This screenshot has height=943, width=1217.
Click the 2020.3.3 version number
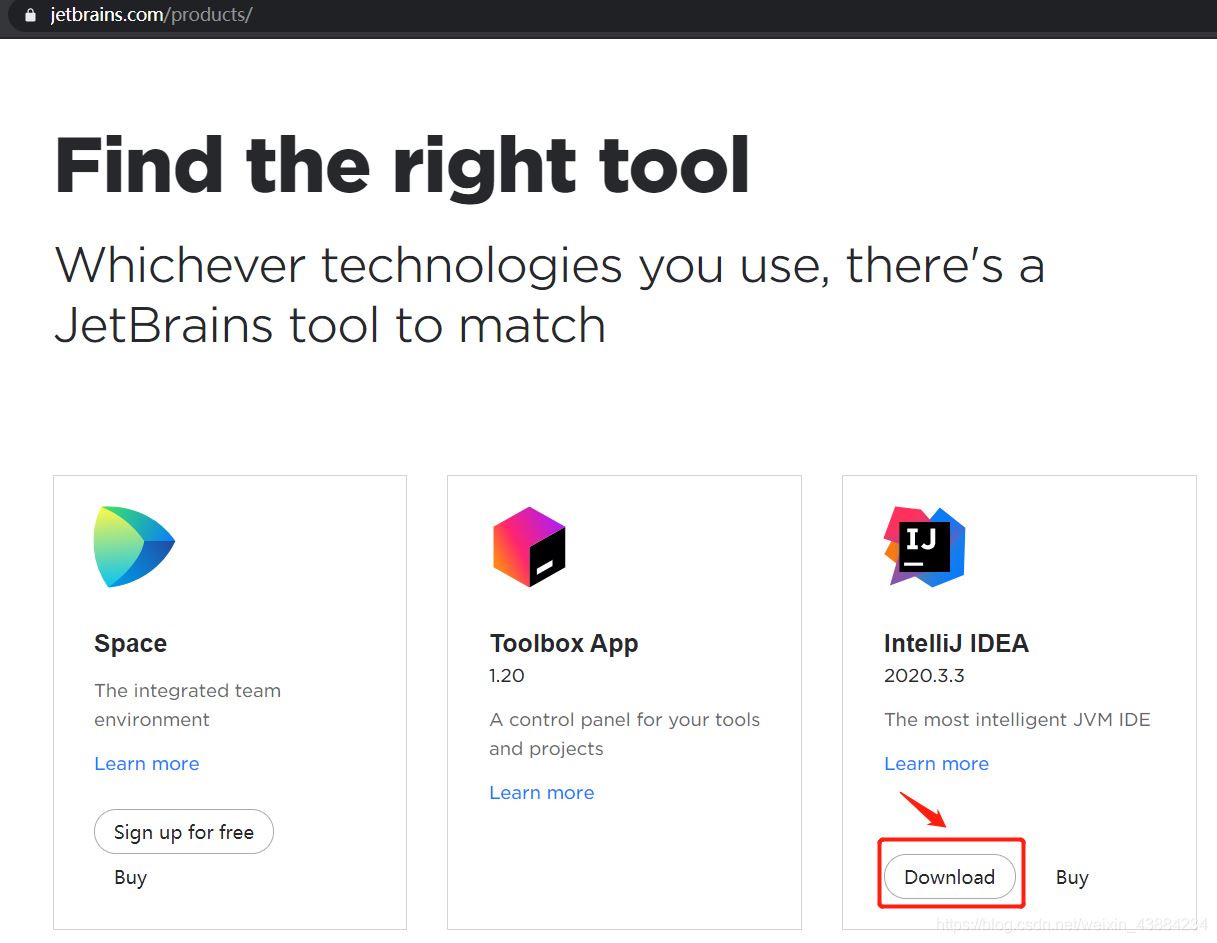[x=924, y=676]
